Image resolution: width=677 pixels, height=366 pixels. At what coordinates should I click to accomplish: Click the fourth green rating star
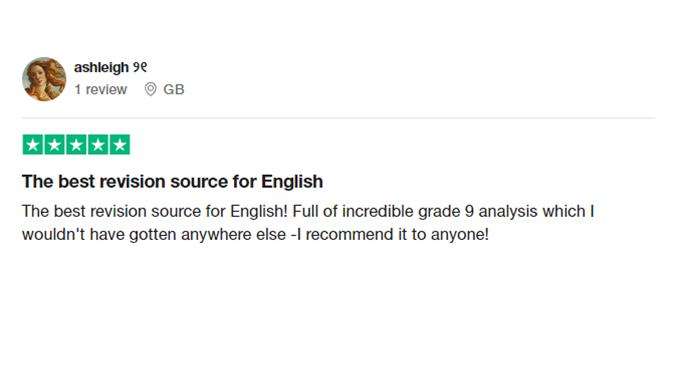[98, 145]
